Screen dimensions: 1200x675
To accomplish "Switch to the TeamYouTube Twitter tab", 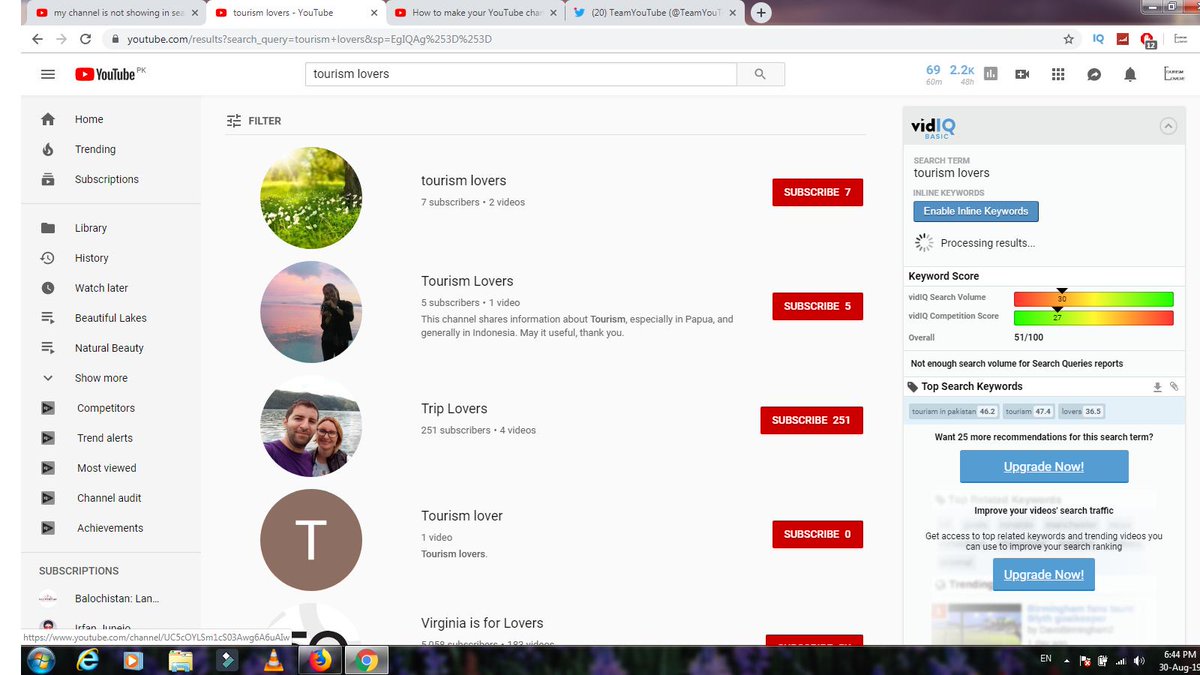I will pyautogui.click(x=655, y=13).
